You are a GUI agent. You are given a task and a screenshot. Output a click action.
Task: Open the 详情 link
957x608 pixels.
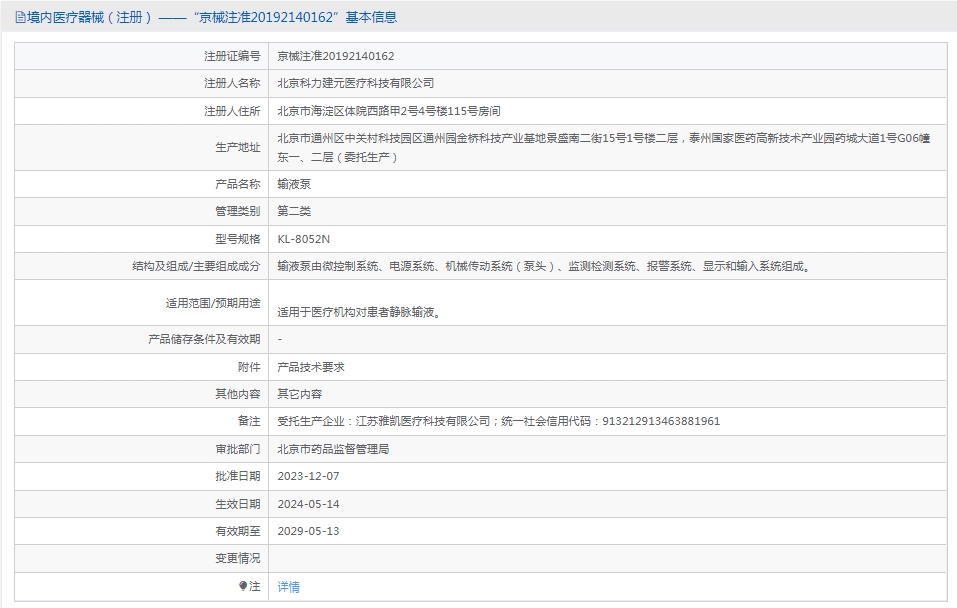[x=288, y=587]
